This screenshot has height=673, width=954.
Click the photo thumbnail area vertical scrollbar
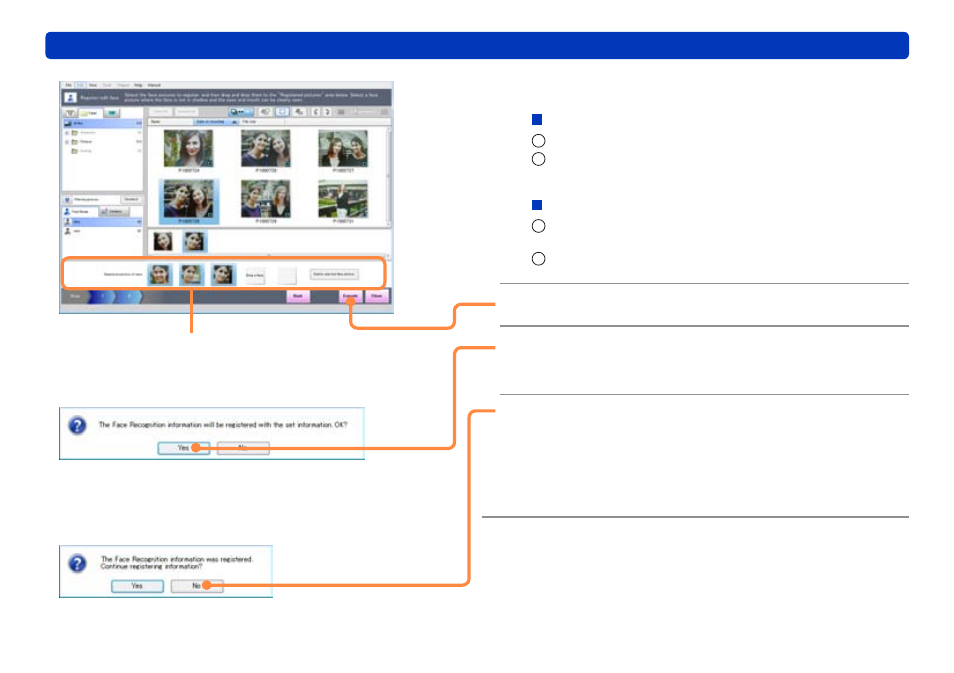[x=389, y=176]
